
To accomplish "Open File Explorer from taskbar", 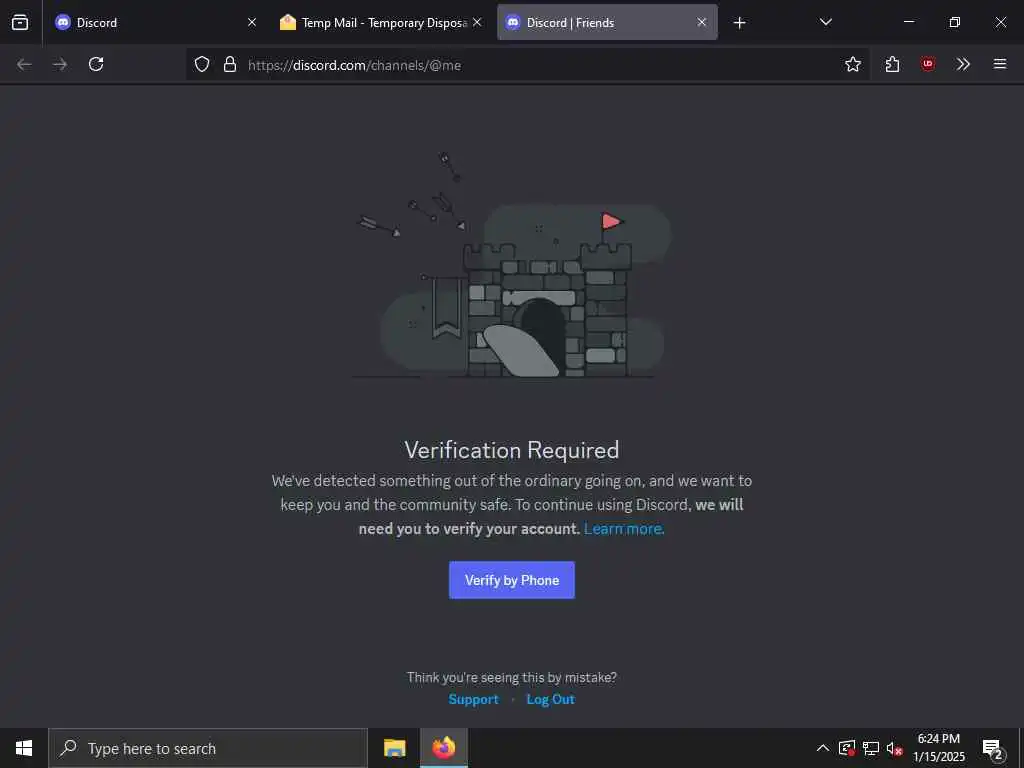I will click(x=394, y=748).
